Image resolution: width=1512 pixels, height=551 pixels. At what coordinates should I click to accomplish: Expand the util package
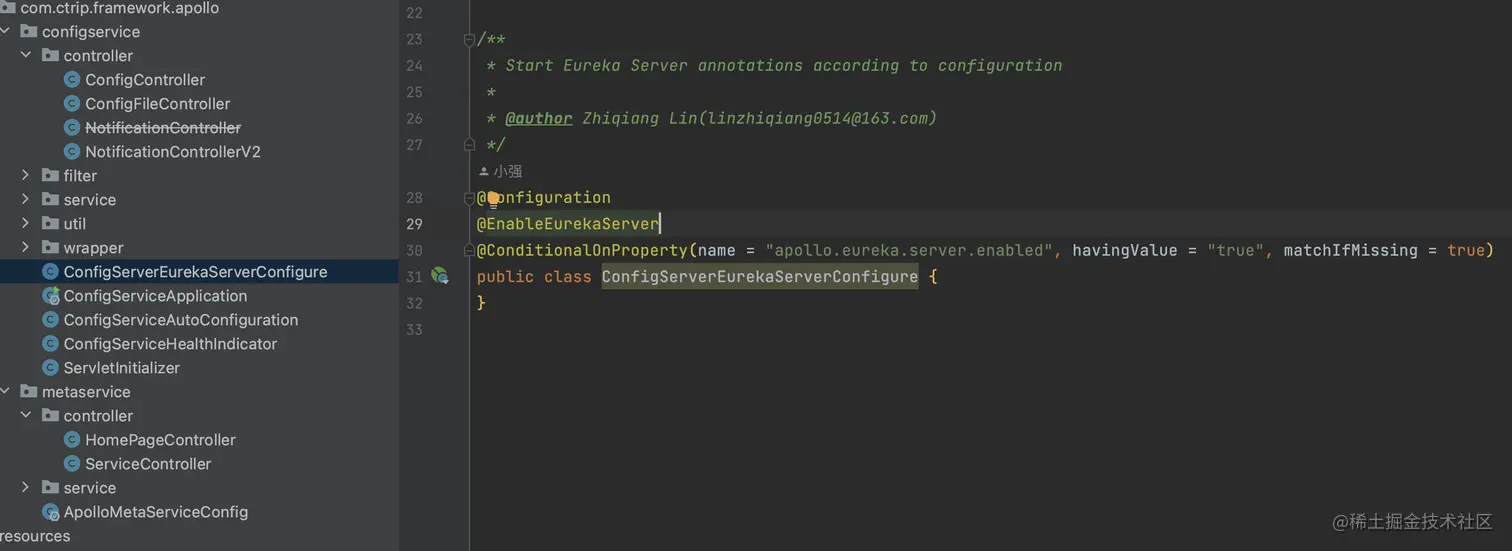pos(27,224)
